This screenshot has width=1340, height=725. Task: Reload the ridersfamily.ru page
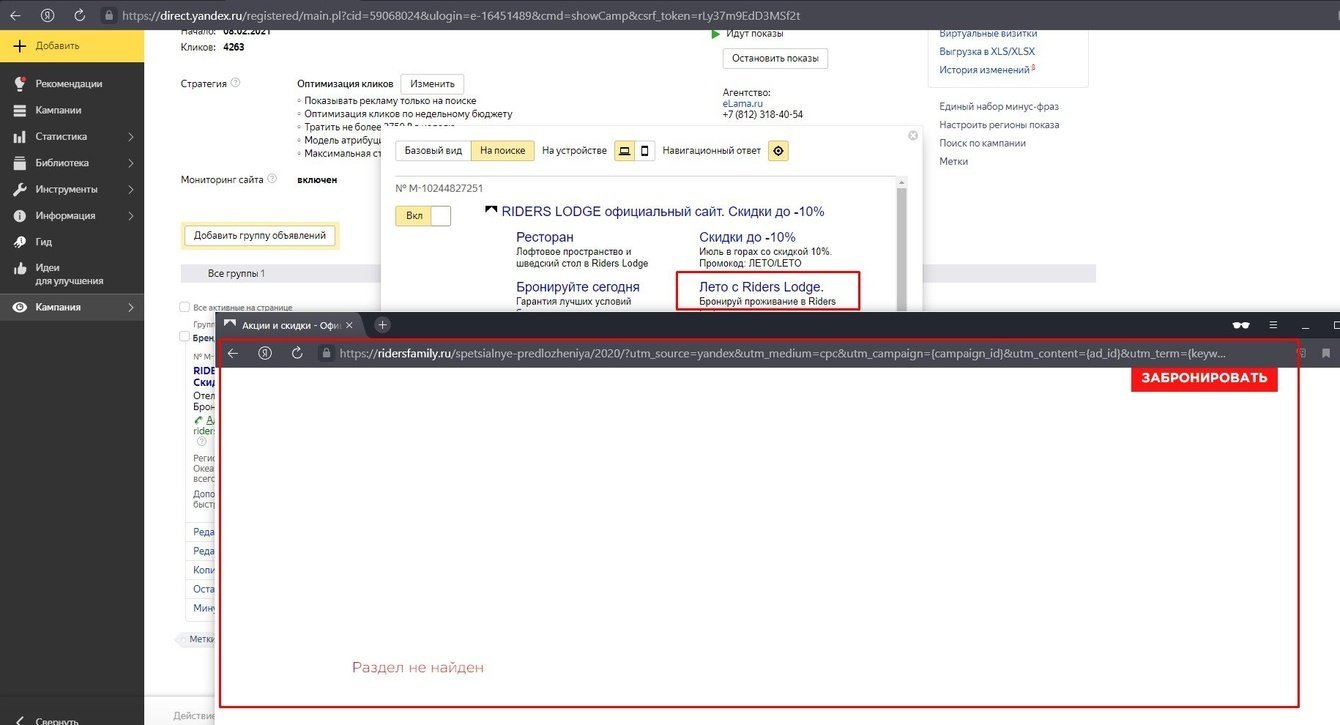297,353
